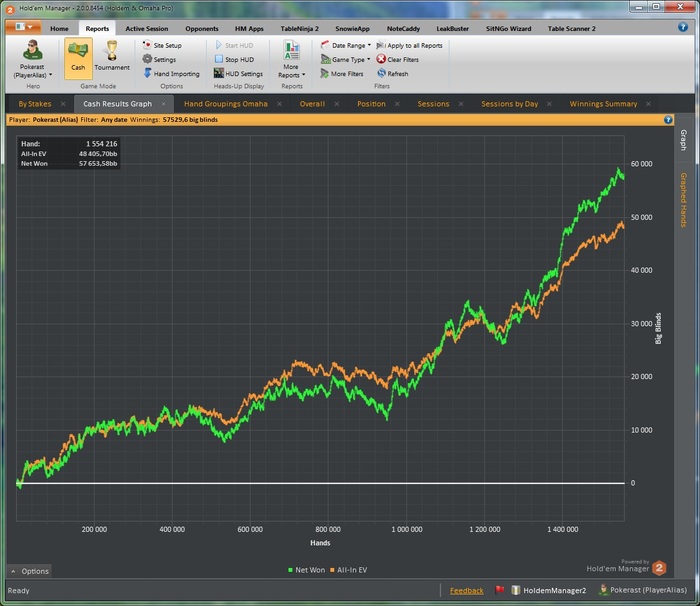Click Clear Filters

click(397, 59)
